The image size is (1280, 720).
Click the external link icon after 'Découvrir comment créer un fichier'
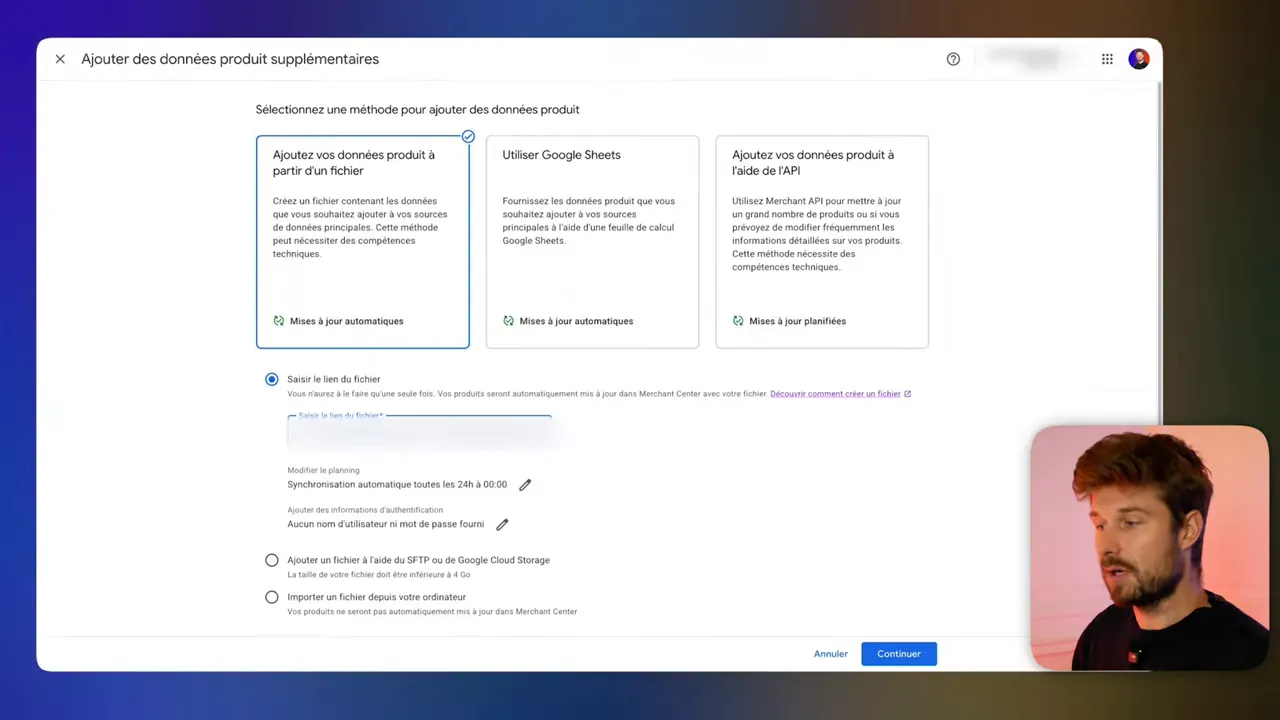tap(907, 393)
